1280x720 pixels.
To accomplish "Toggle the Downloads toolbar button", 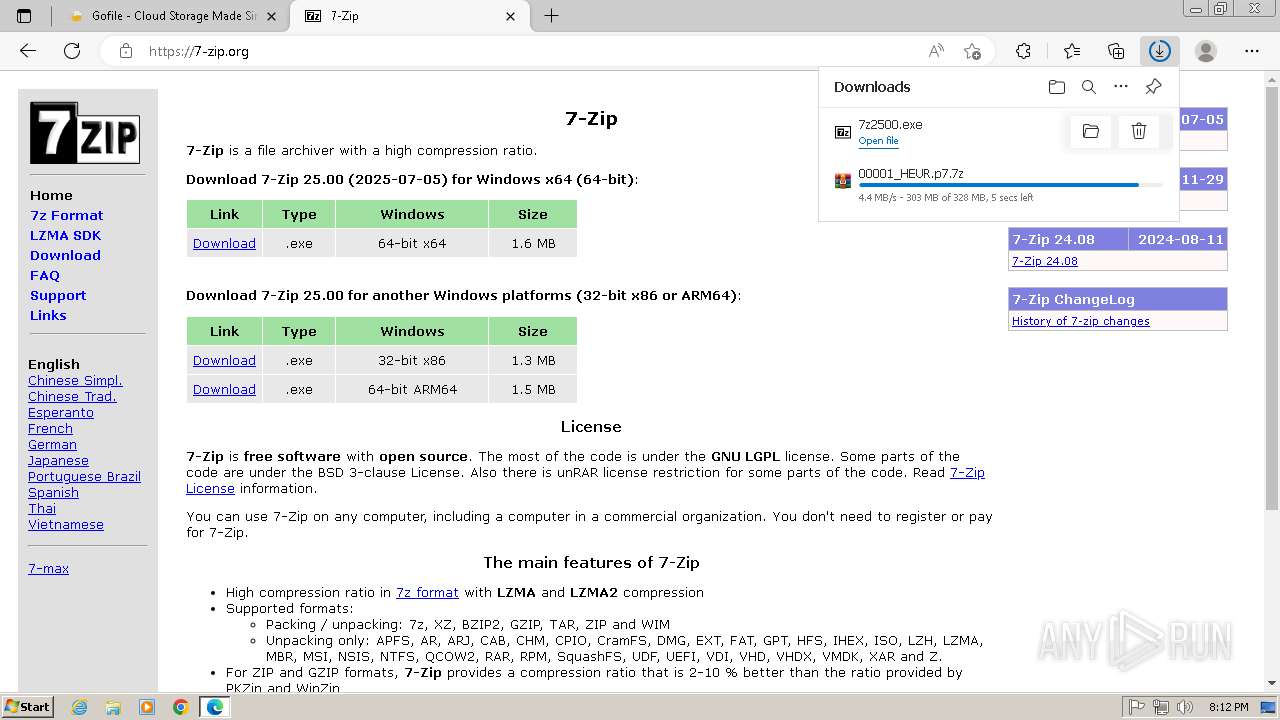I will pos(1159,51).
